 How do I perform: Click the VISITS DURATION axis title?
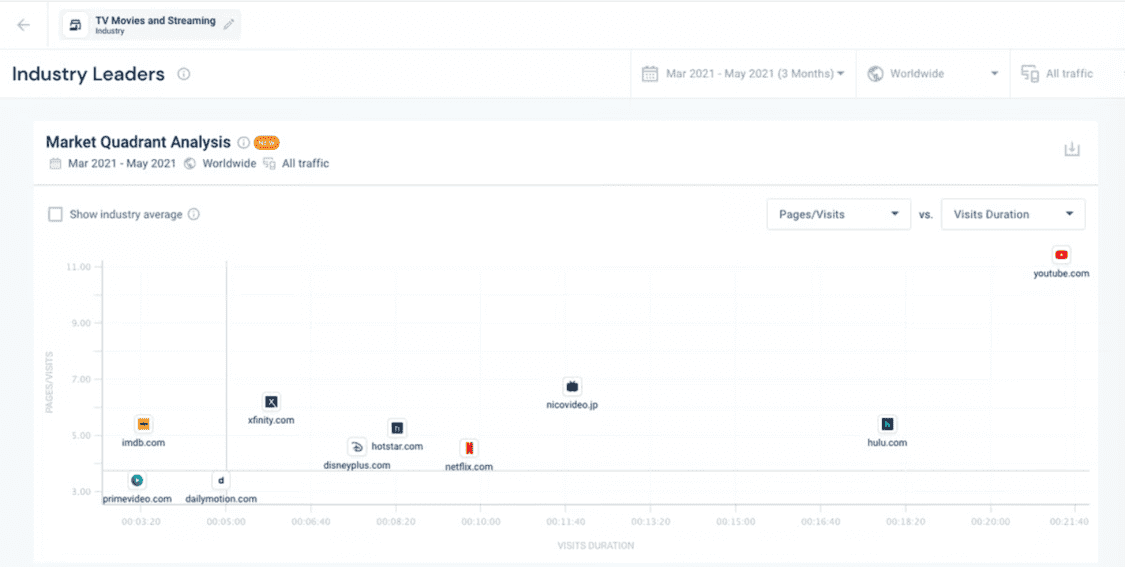coord(596,545)
